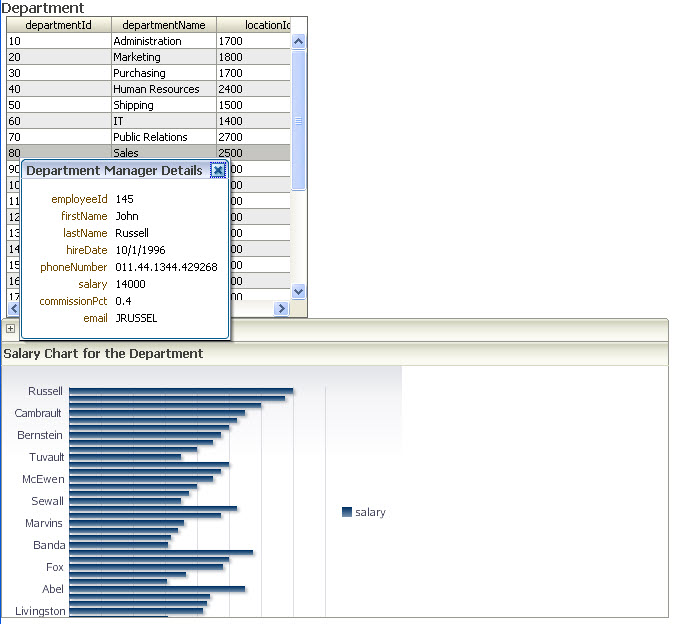Click the departmentName column header
Image resolution: width=675 pixels, height=624 pixels.
tap(164, 25)
